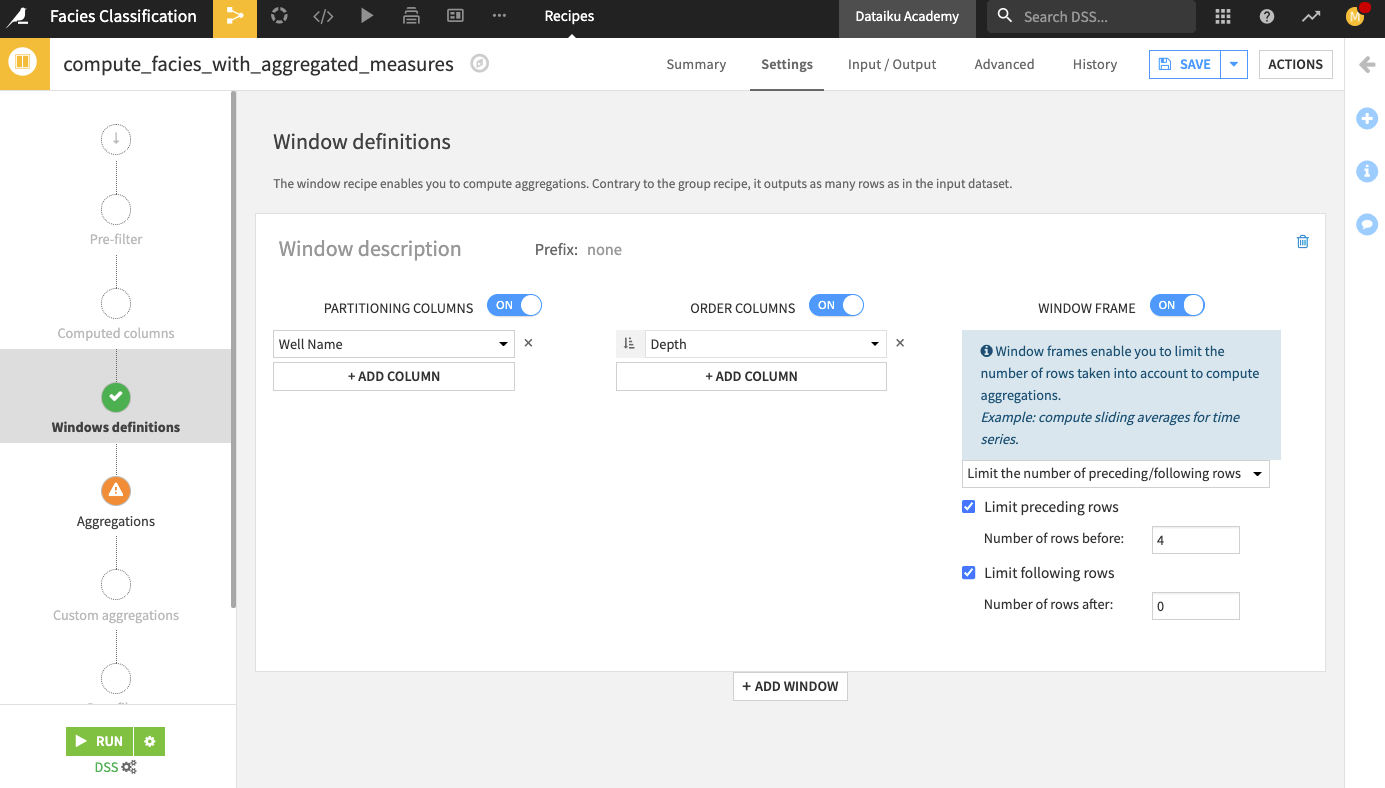This screenshot has height=788, width=1385.
Task: Open the applications grid icon
Action: tap(1223, 17)
